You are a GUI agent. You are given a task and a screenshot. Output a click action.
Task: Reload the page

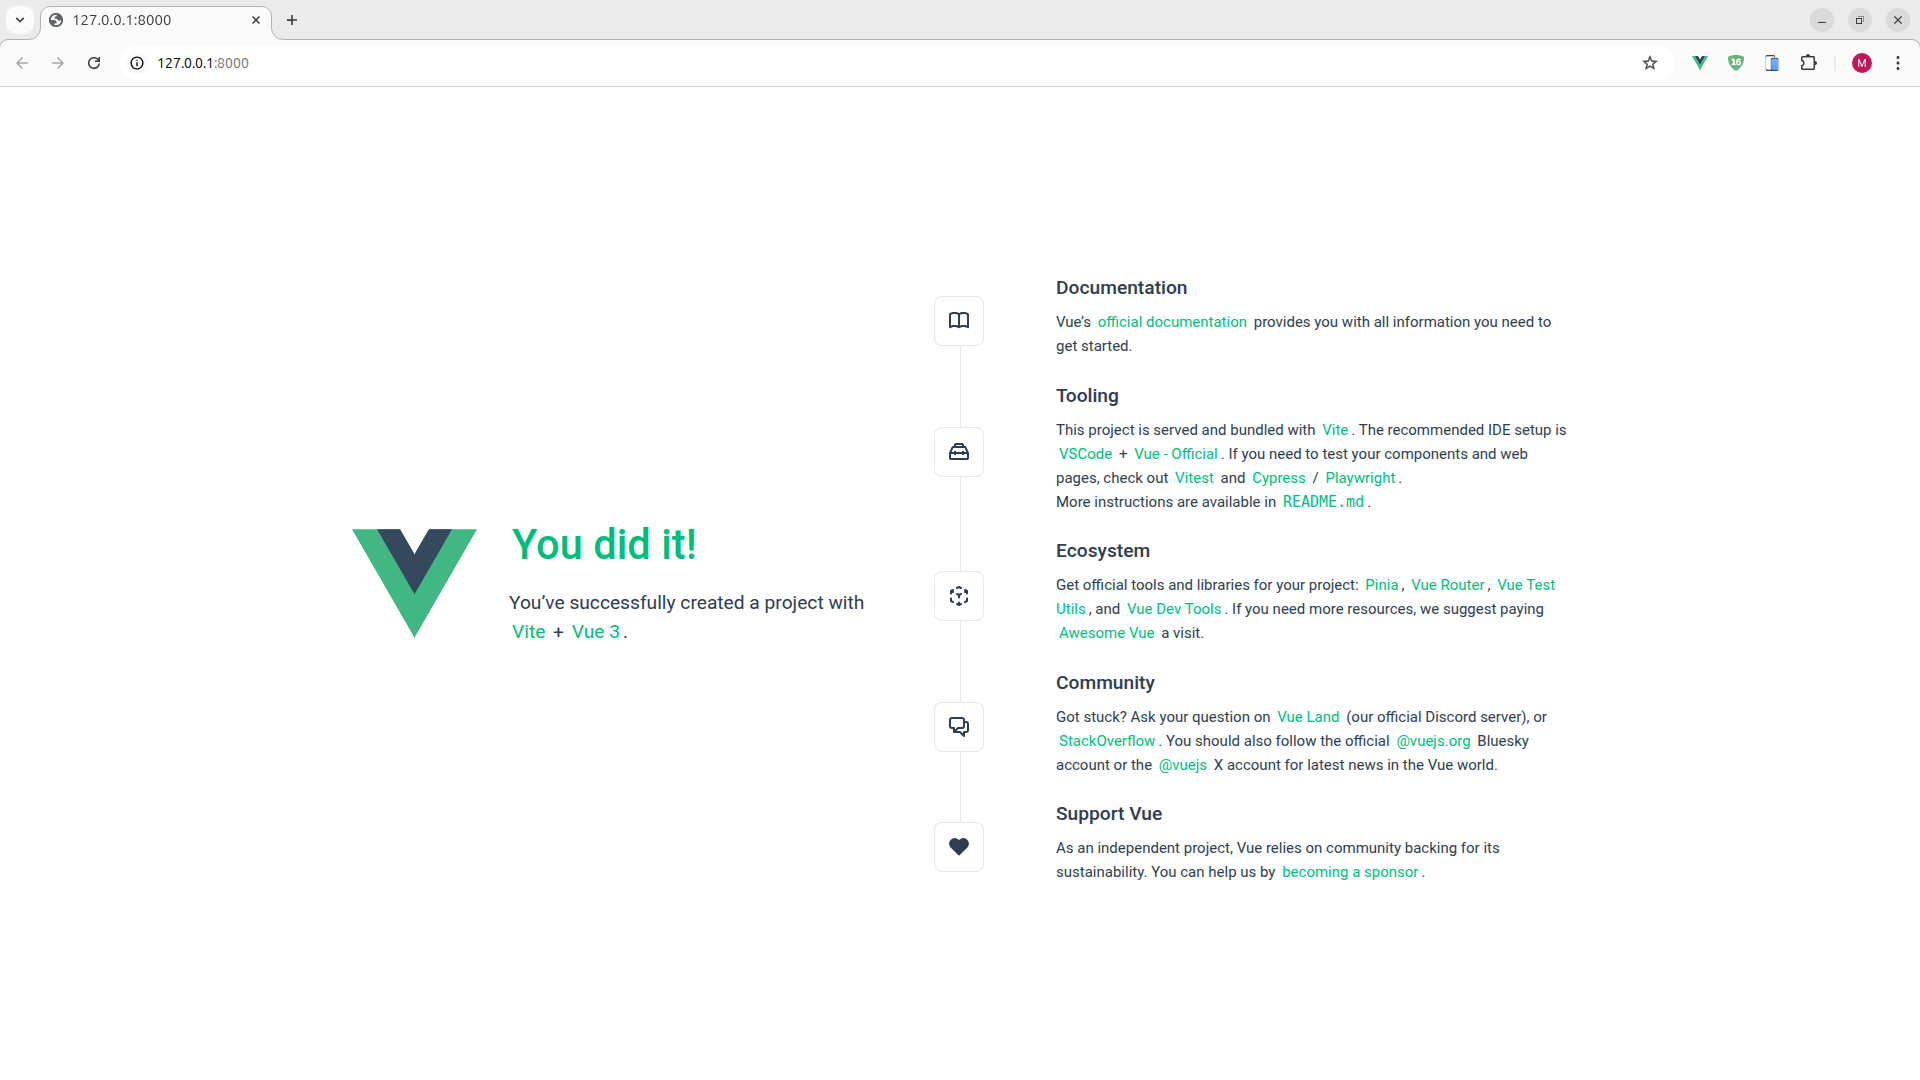click(x=94, y=63)
